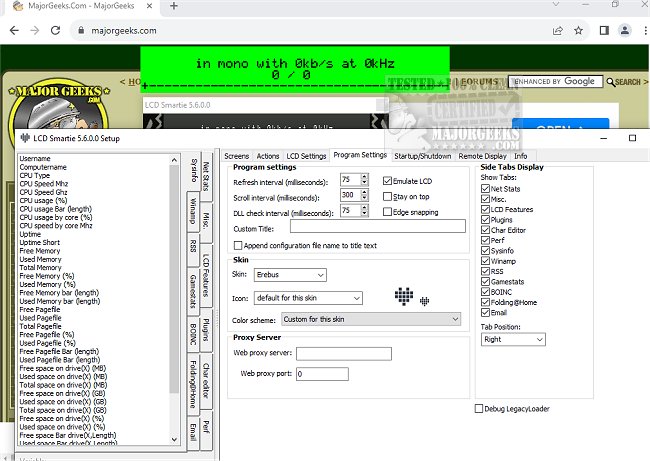This screenshot has height=461, width=650.
Task: Click the FORUMS link on MajorGeeks
Action: (x=479, y=82)
